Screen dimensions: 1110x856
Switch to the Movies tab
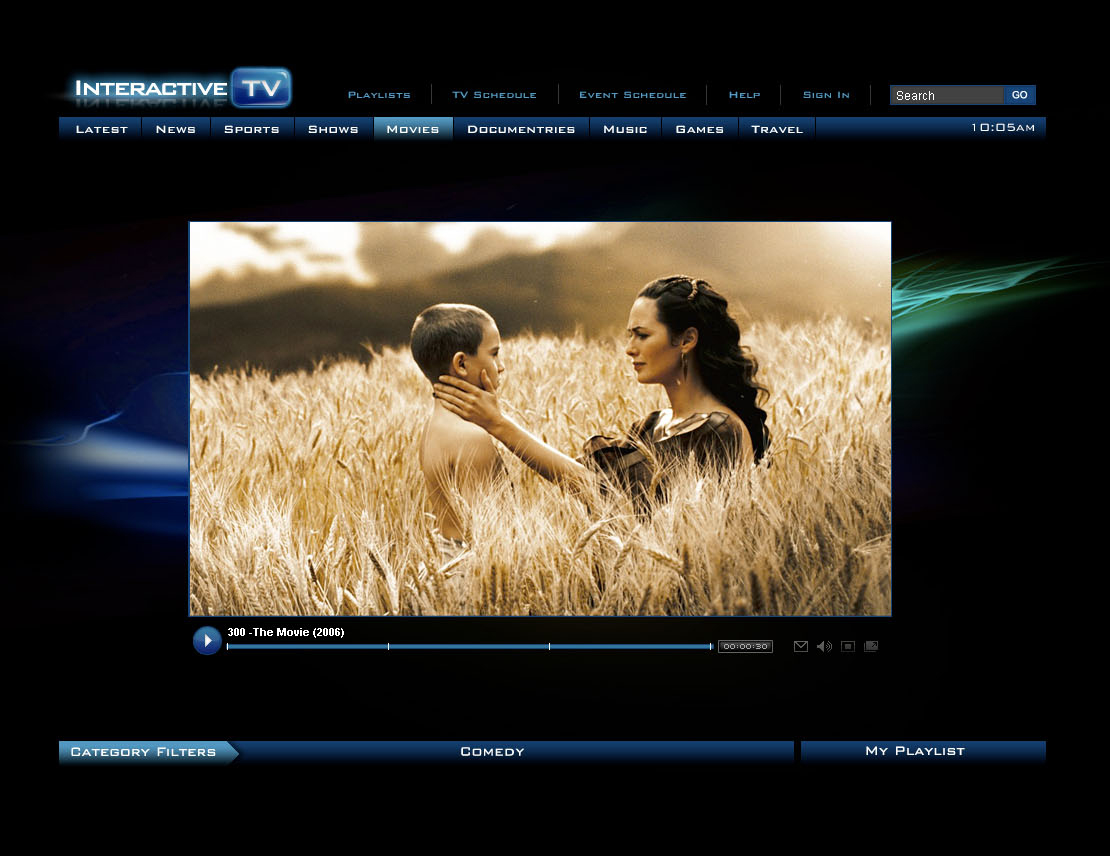tap(413, 129)
